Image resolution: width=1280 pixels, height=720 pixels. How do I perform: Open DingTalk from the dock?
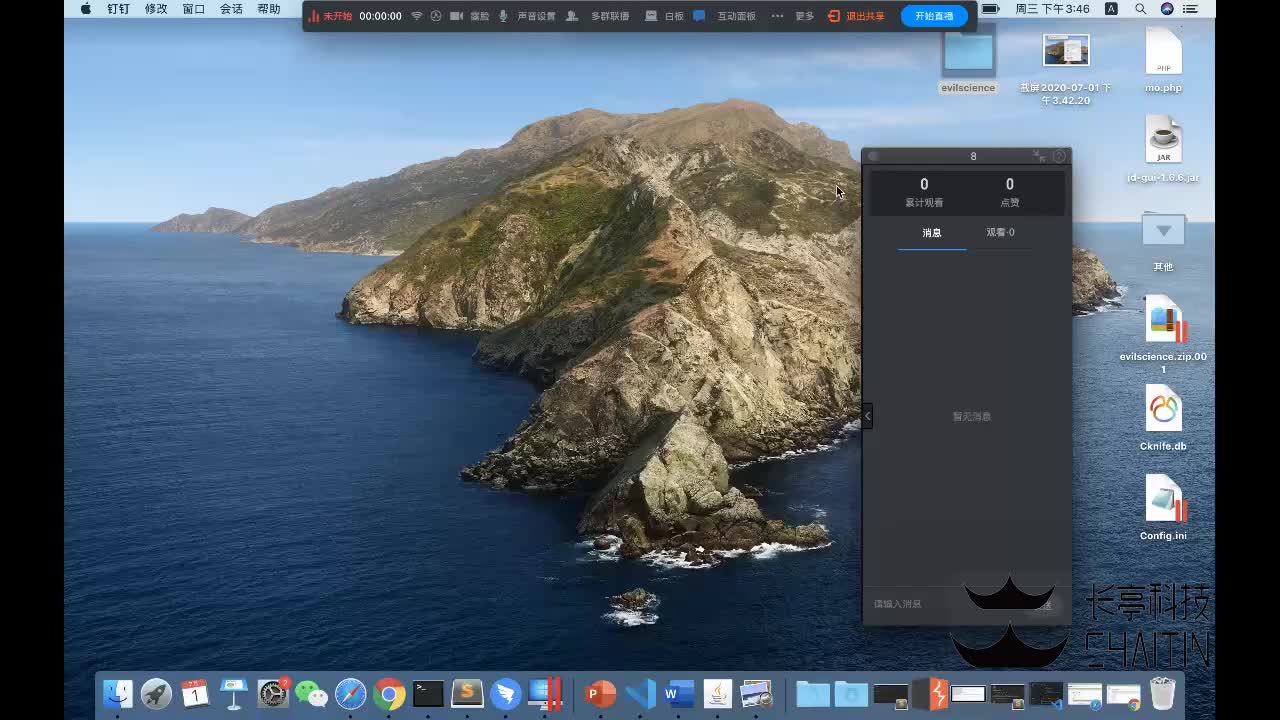506,693
